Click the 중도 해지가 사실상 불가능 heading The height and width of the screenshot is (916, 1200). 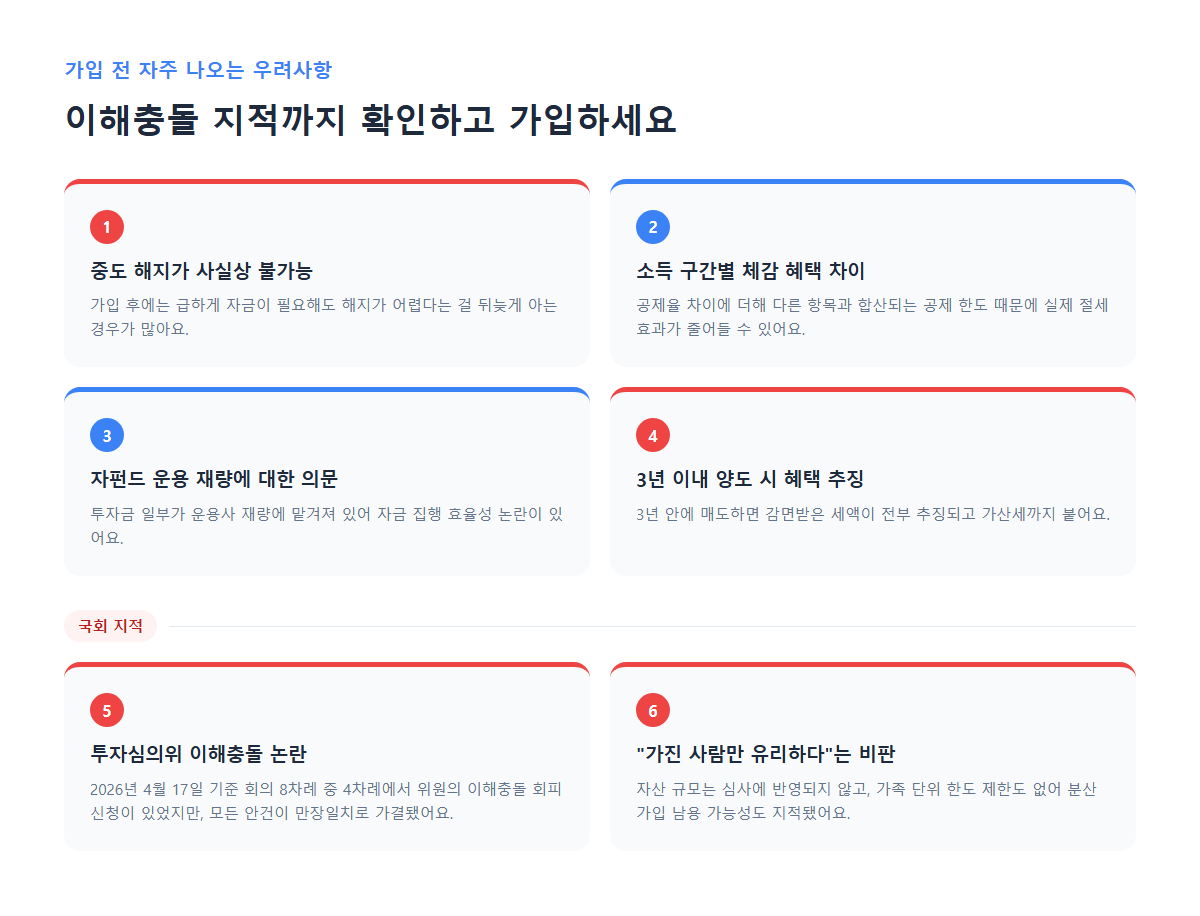point(201,271)
